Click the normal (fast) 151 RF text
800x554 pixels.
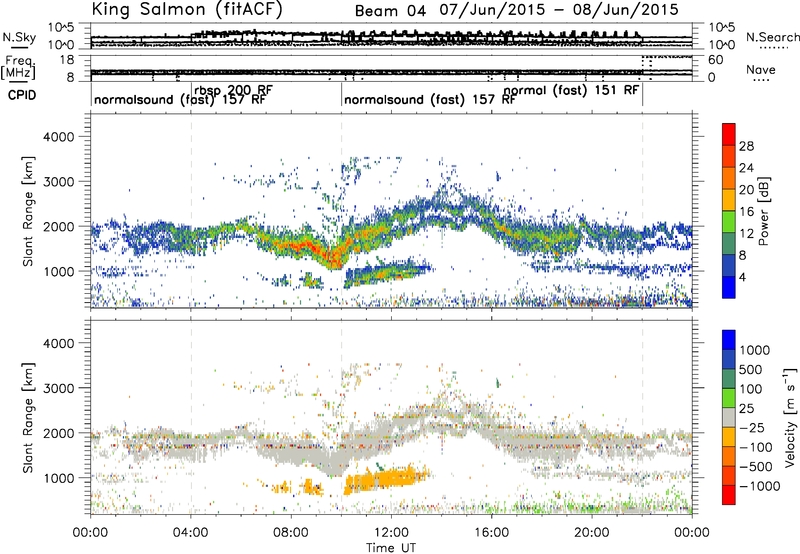(x=571, y=90)
